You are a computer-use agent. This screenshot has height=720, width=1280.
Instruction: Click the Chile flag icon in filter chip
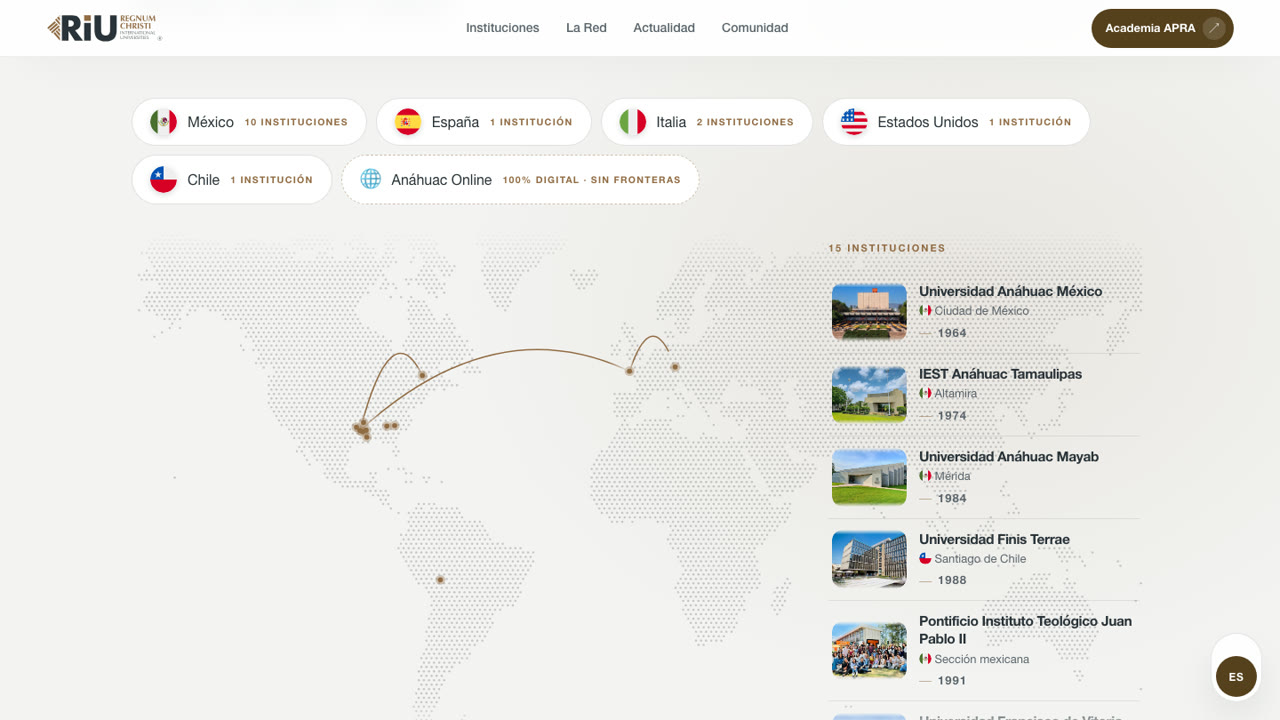coord(163,180)
